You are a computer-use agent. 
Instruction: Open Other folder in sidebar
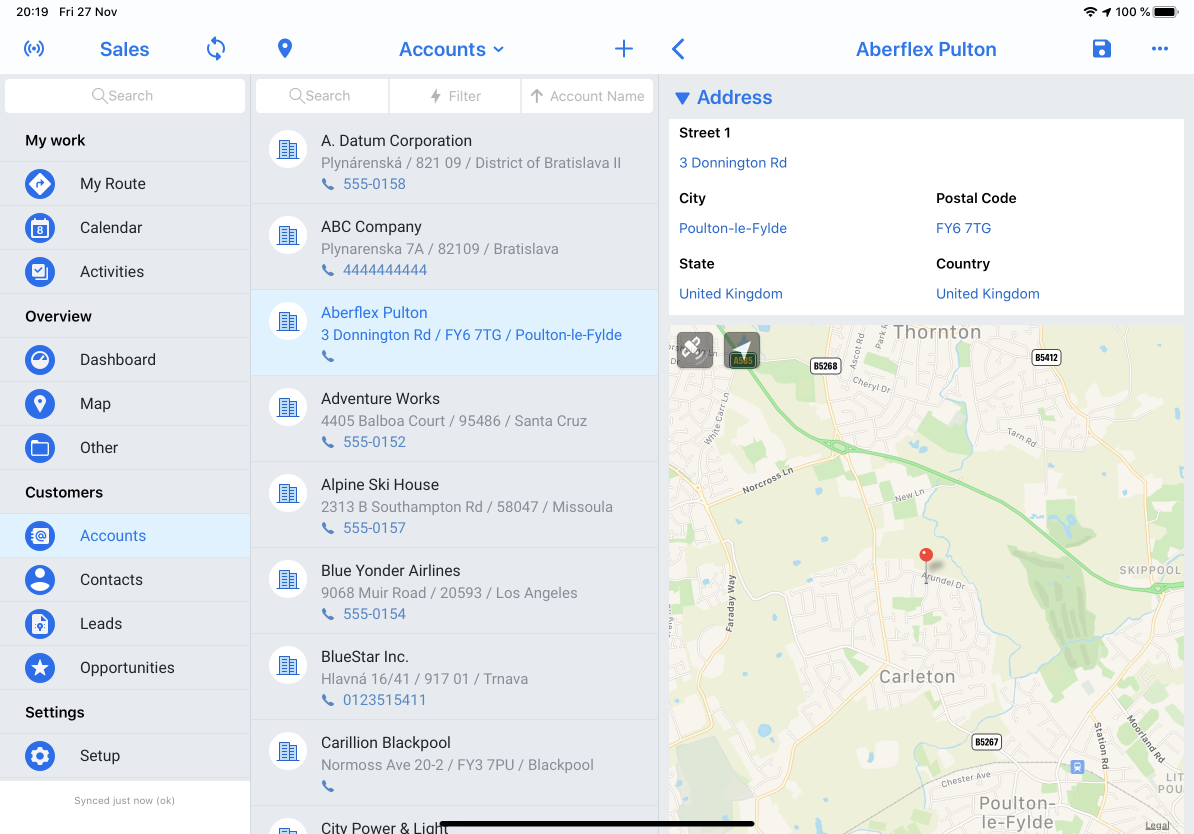(x=125, y=448)
